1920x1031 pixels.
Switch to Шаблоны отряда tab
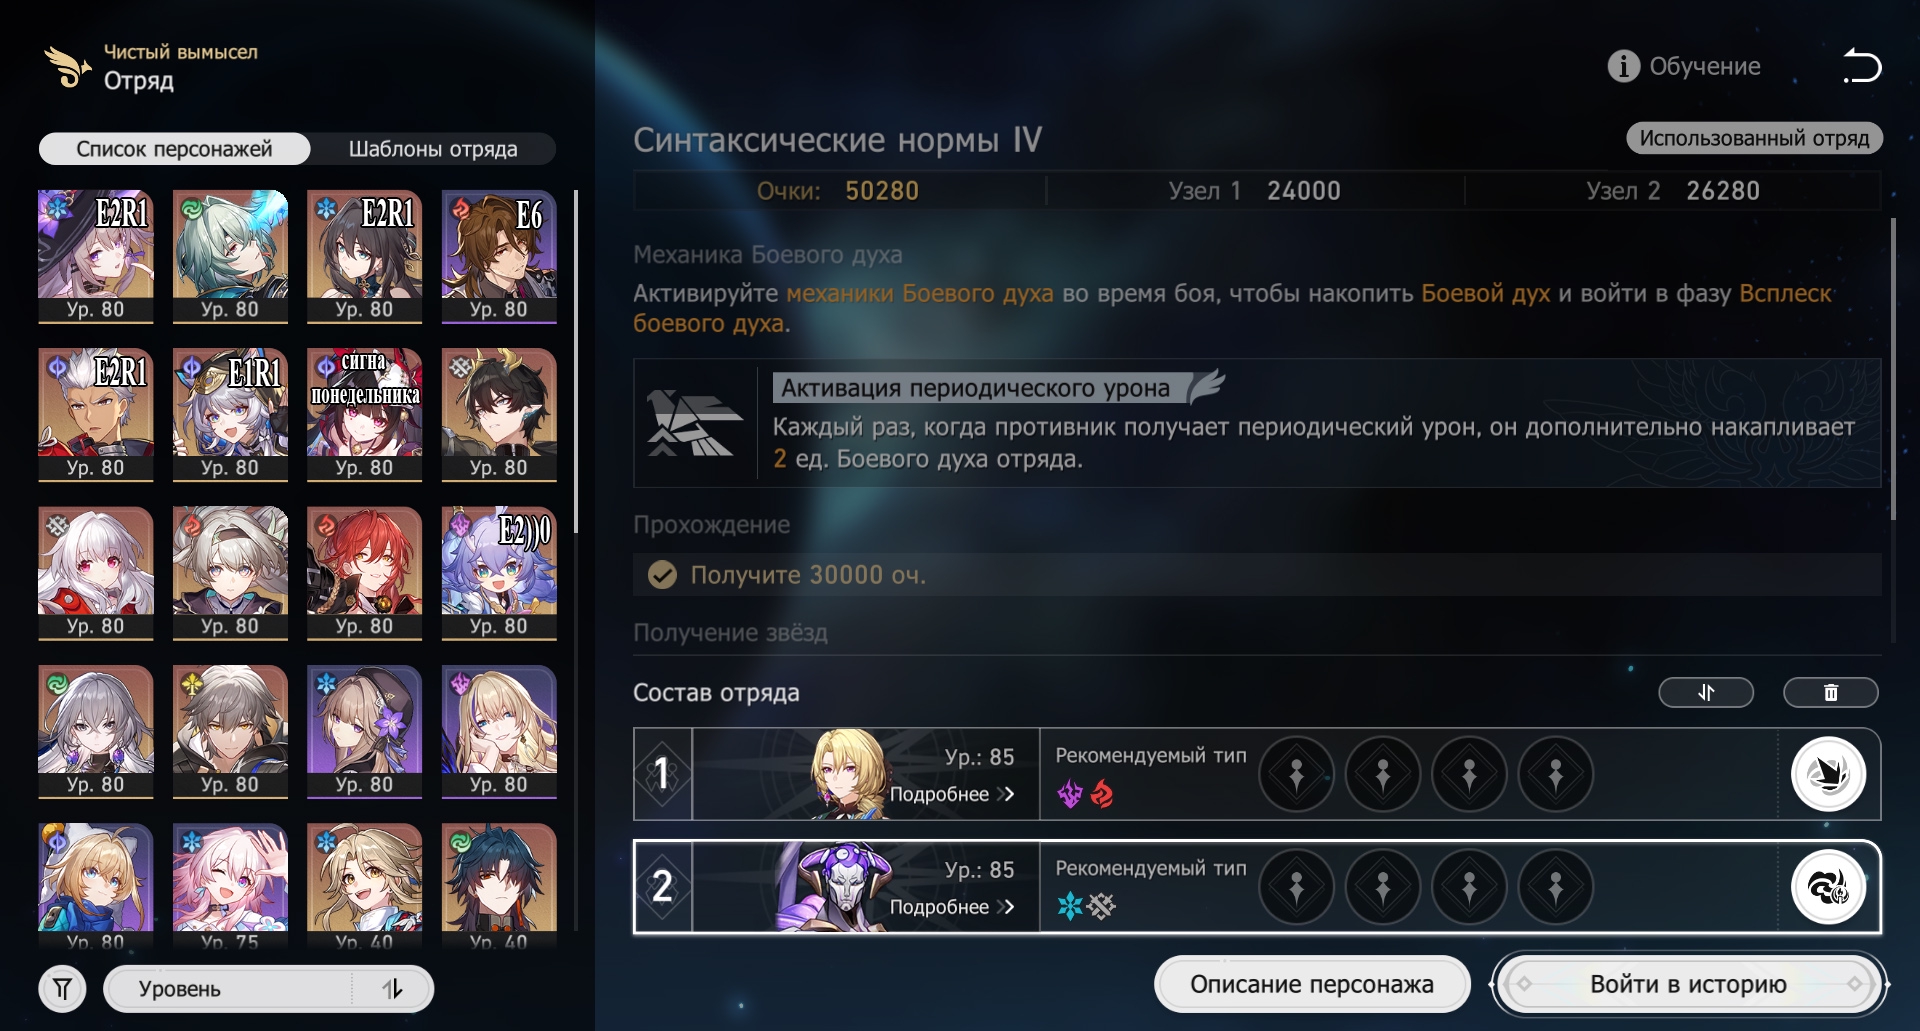433,149
